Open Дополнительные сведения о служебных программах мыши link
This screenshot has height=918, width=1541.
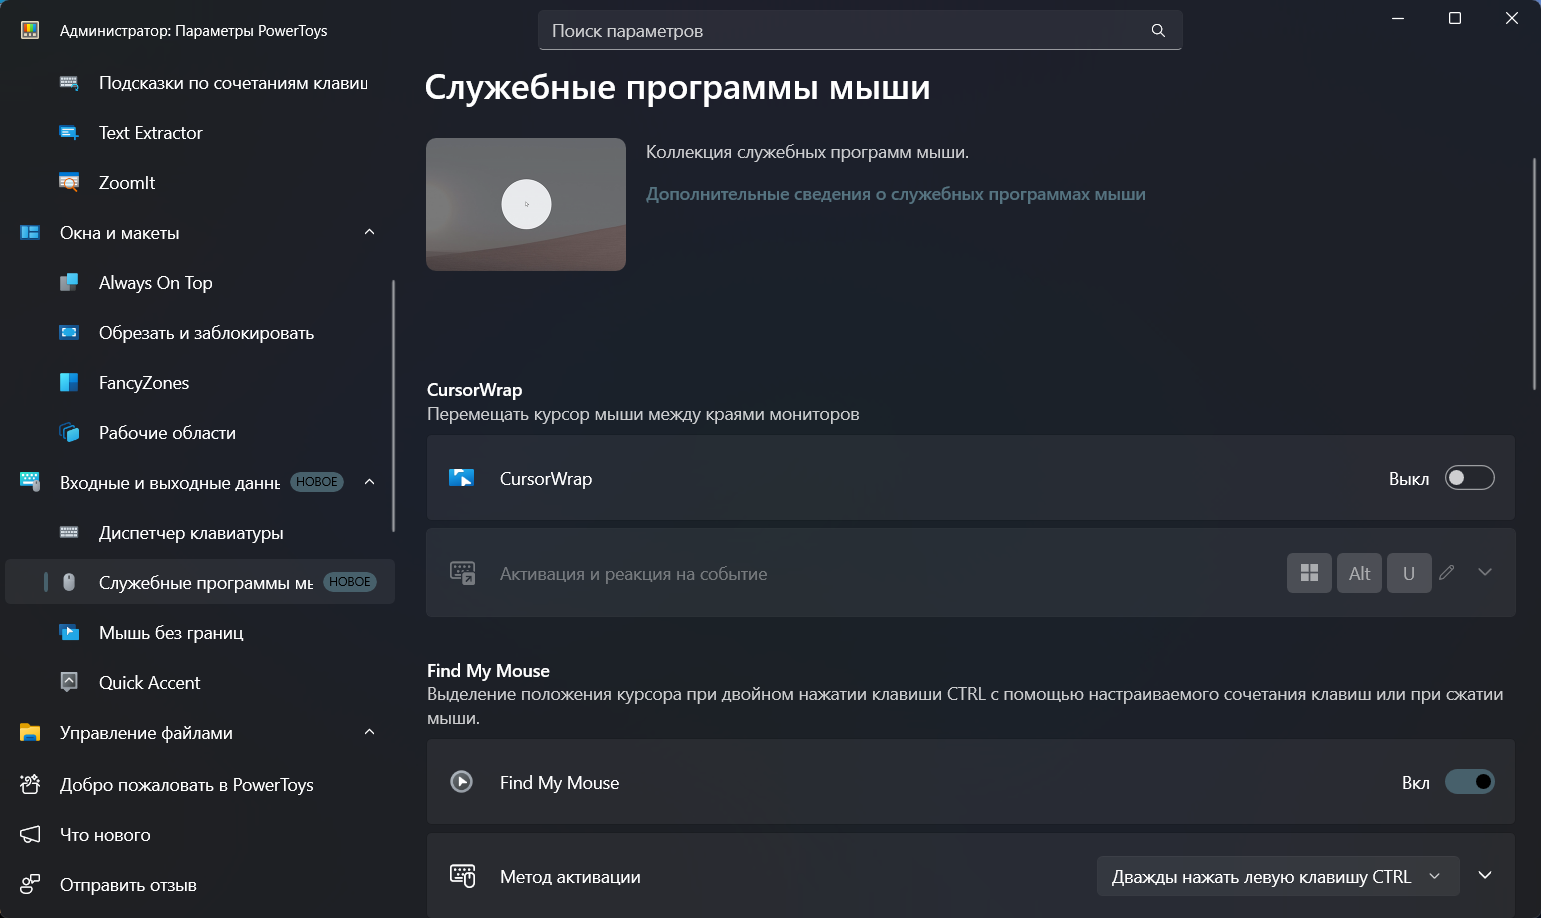895,194
